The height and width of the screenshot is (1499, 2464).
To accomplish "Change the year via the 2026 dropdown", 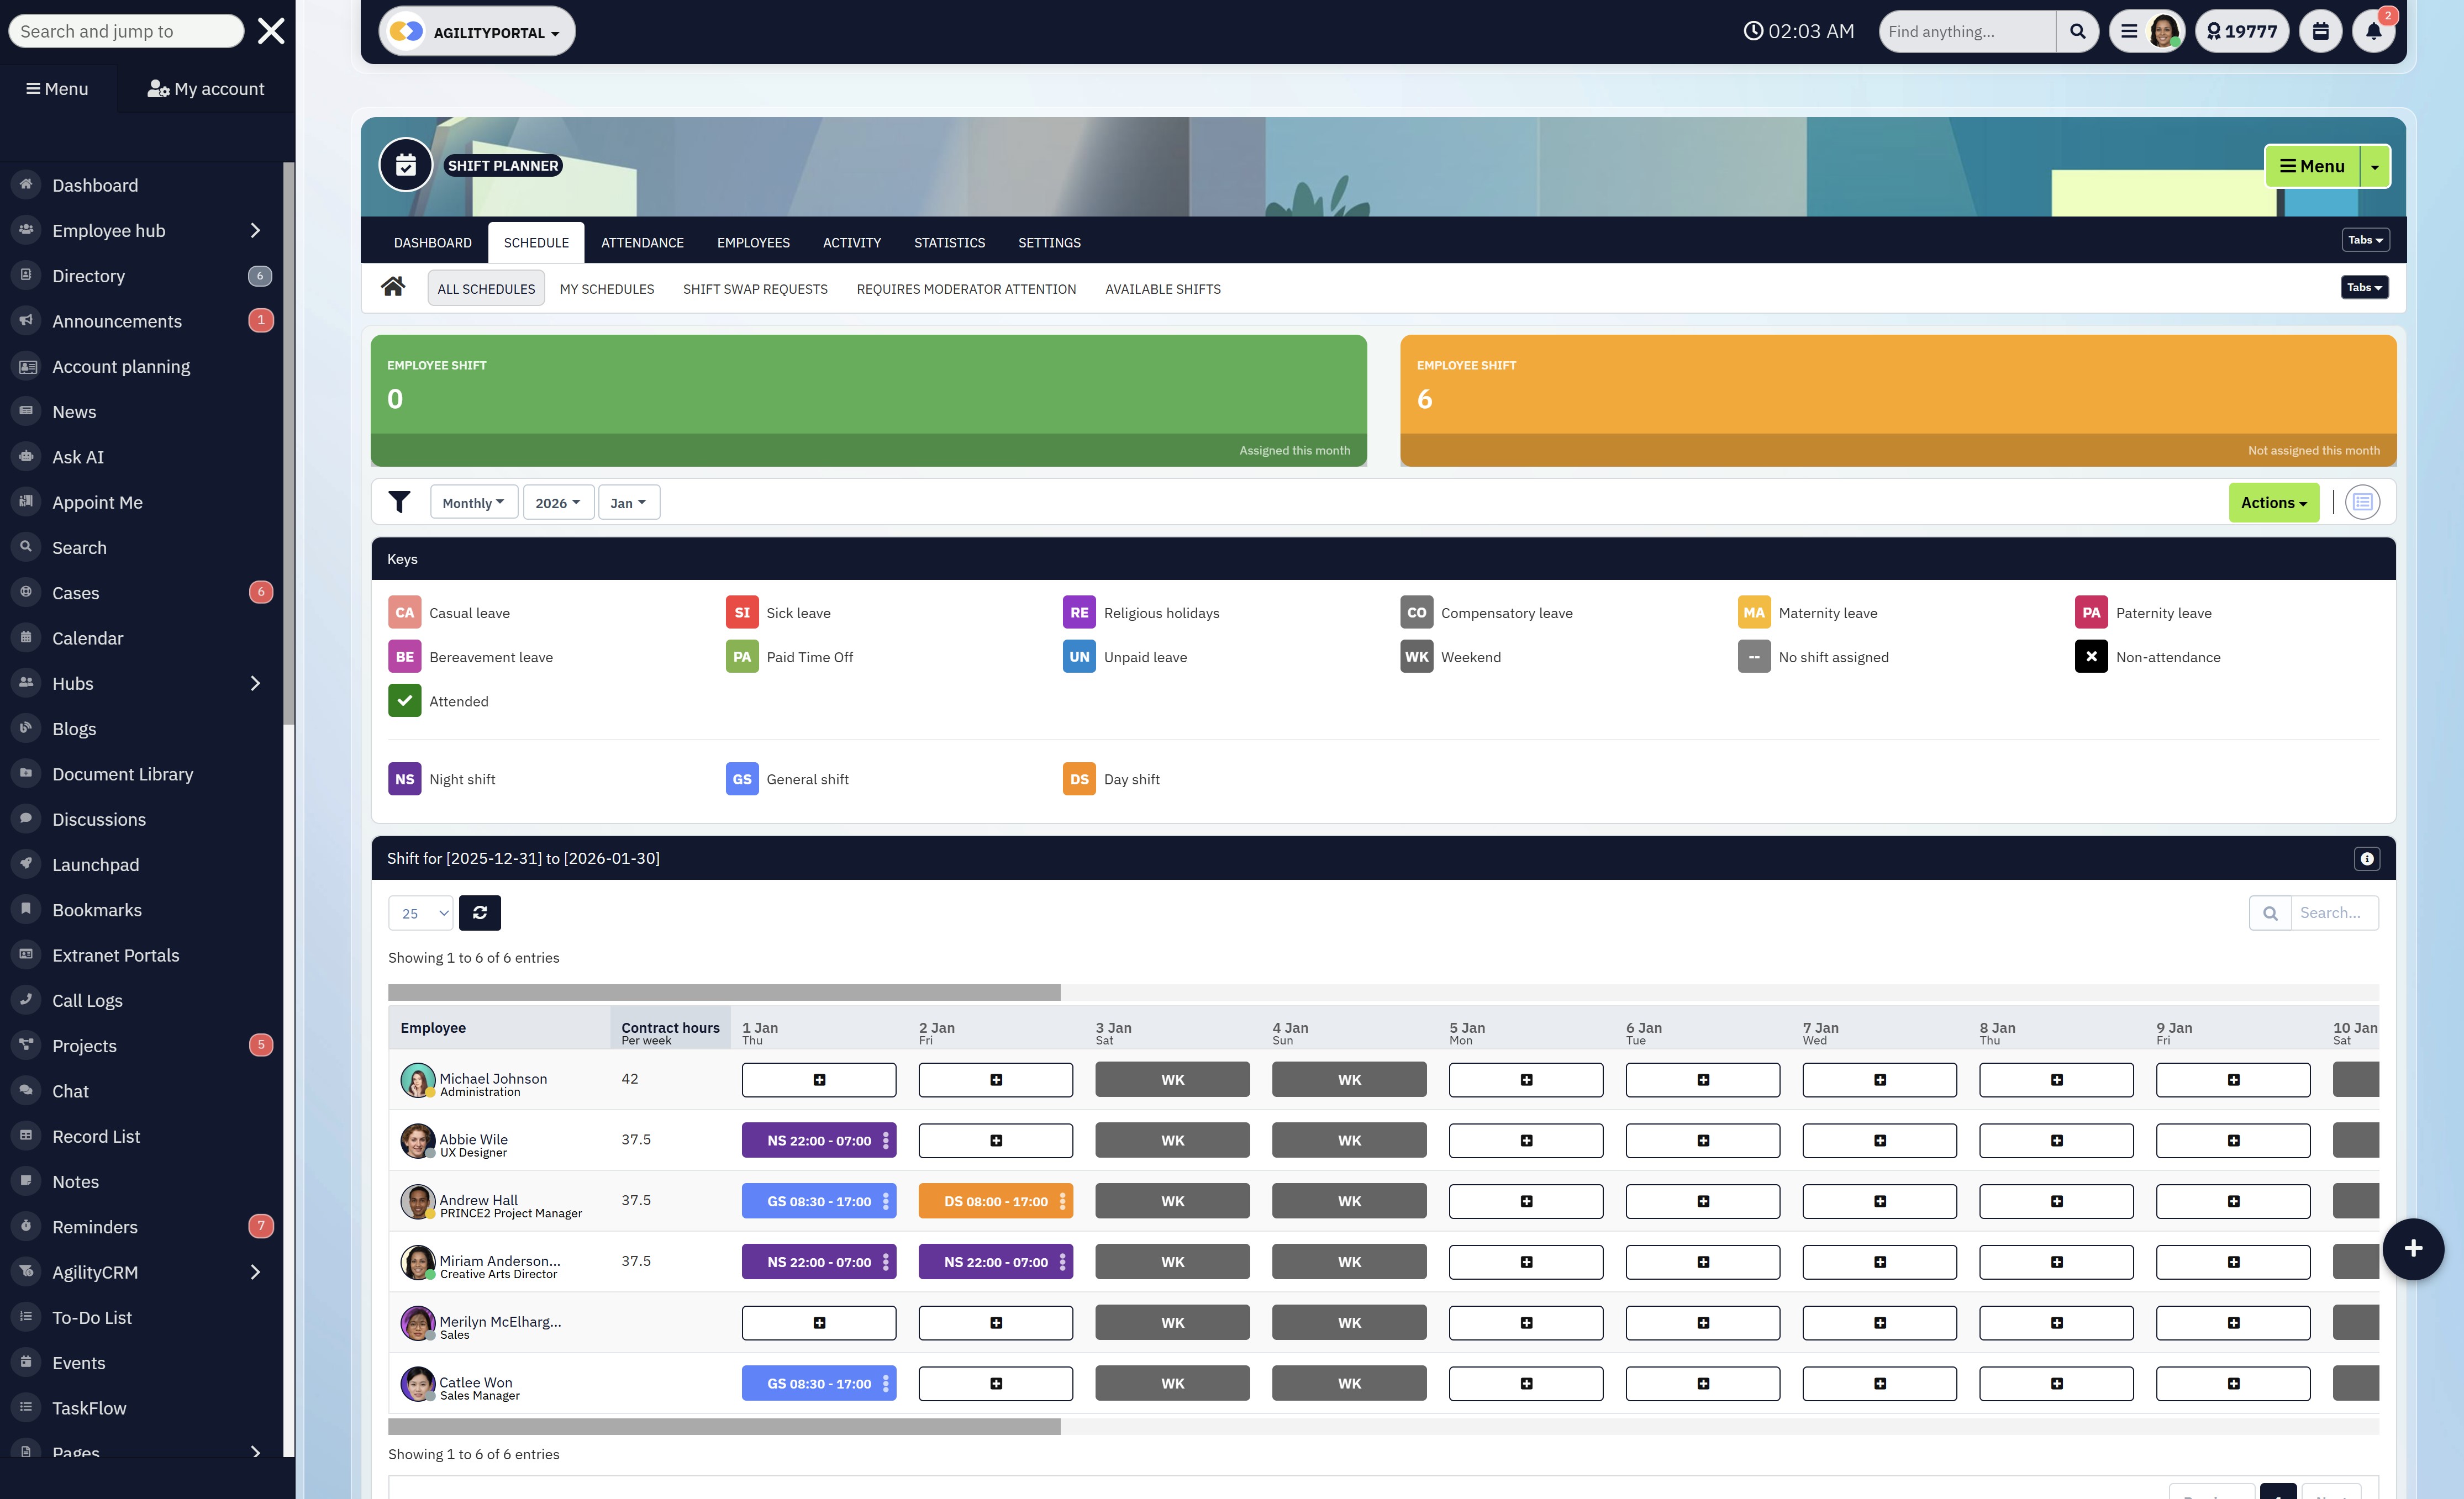I will [x=557, y=502].
